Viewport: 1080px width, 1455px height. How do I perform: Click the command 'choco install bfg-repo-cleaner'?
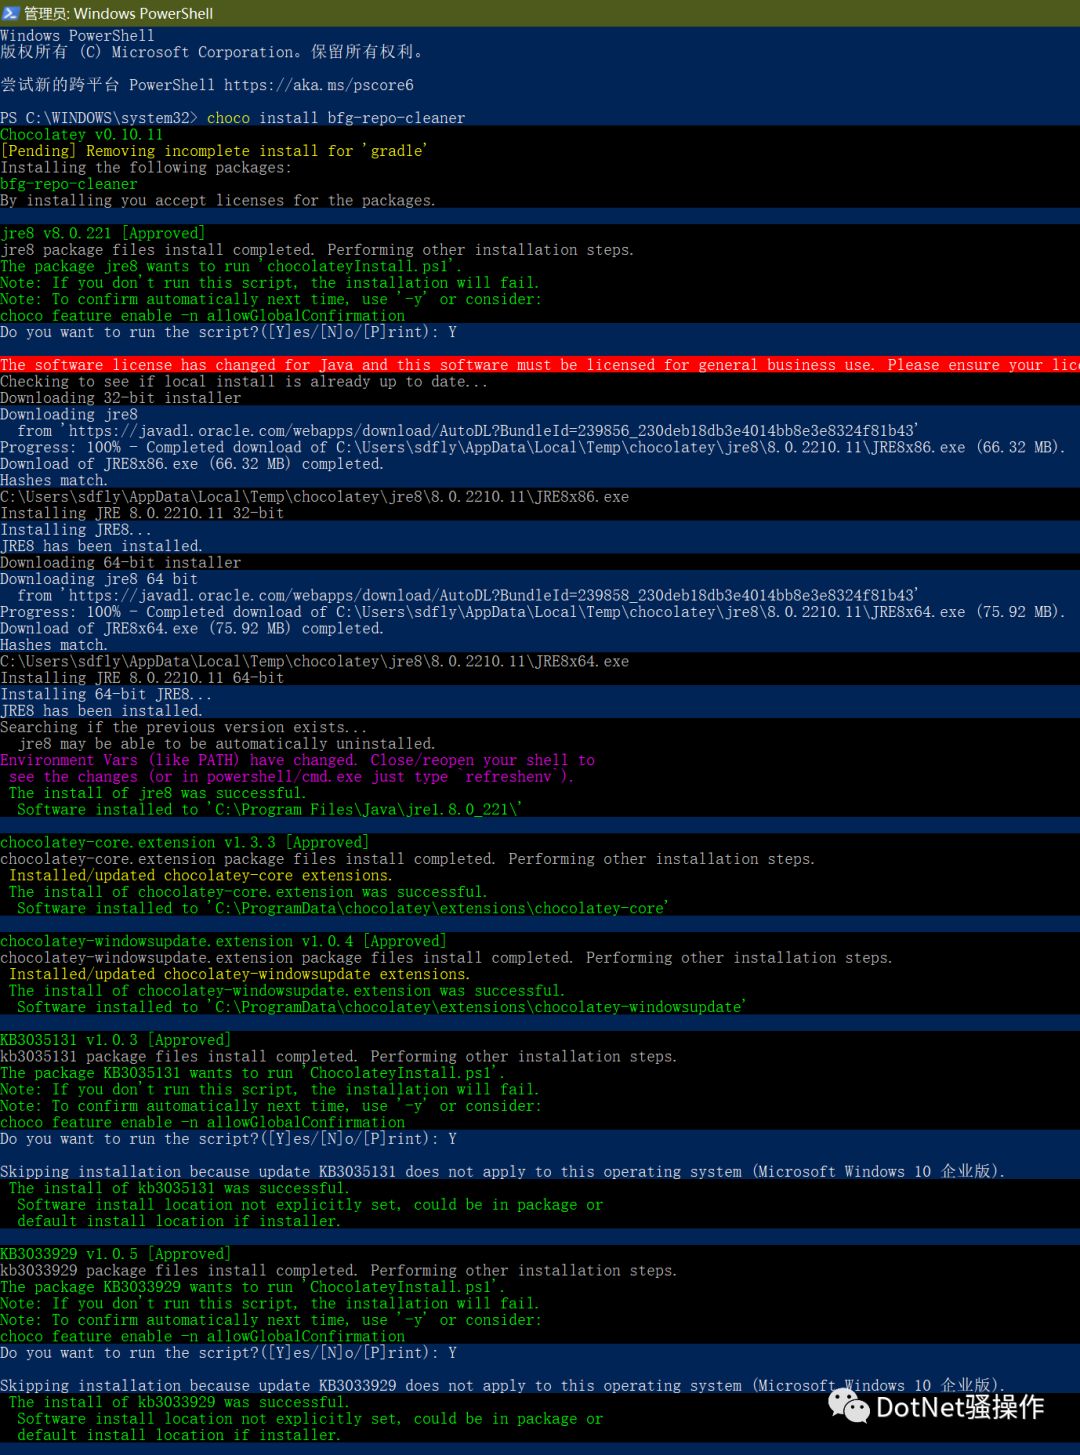[x=336, y=118]
